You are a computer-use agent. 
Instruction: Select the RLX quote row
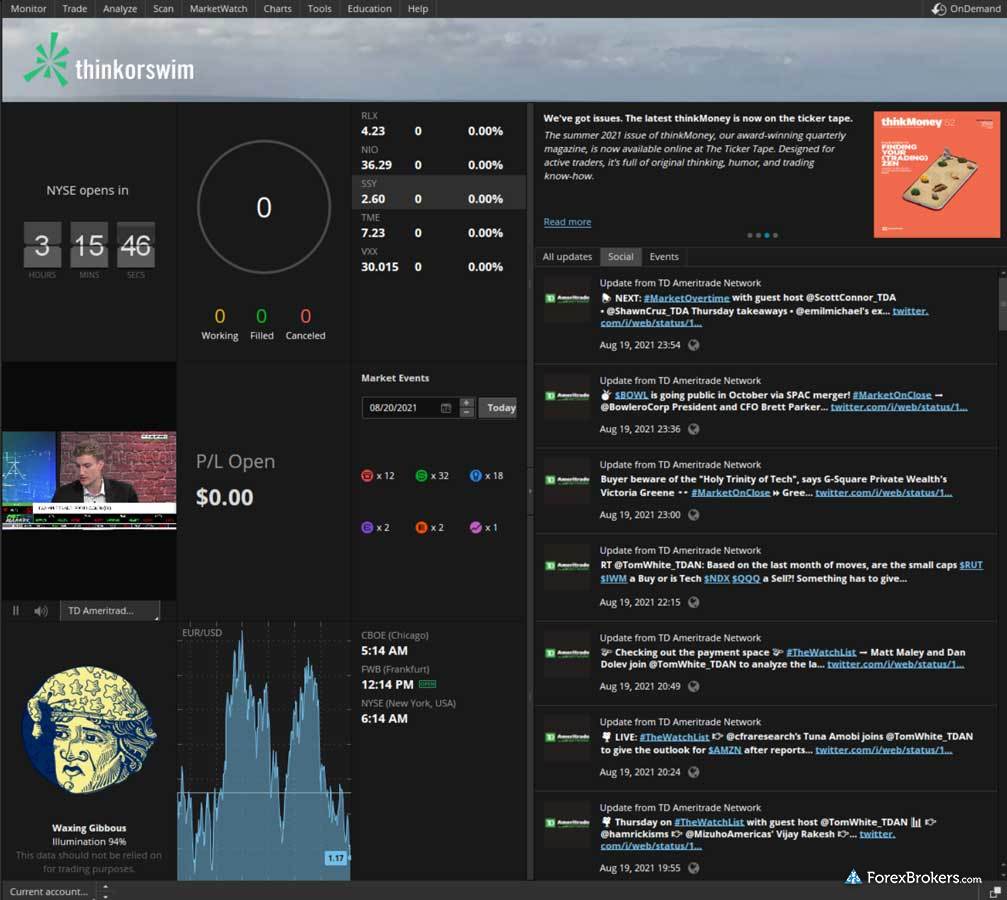click(439, 125)
